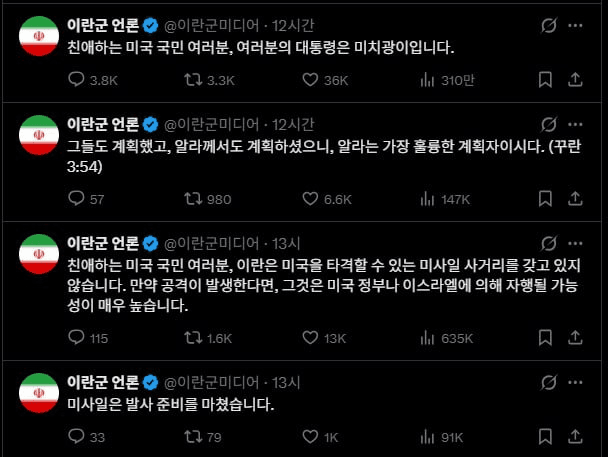Bookmark the first tweet about 대통령
Viewport: 608px width, 457px height.
tap(545, 80)
